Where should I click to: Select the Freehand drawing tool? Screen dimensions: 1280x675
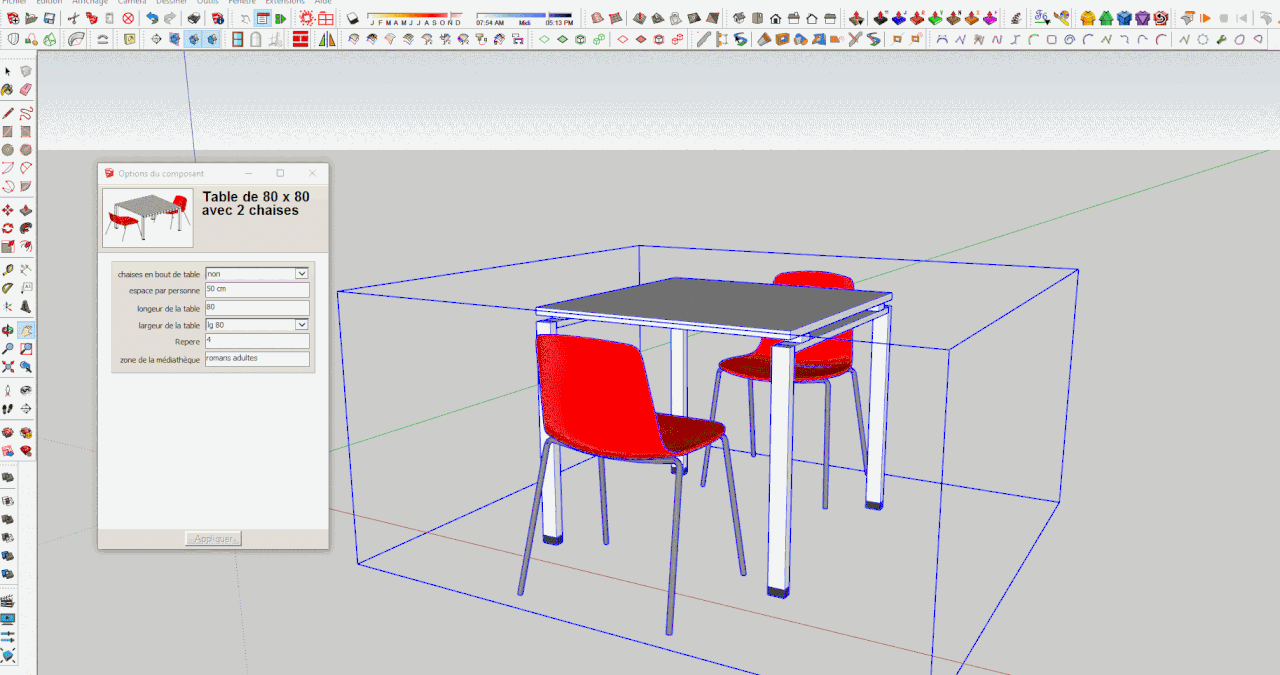(26, 112)
